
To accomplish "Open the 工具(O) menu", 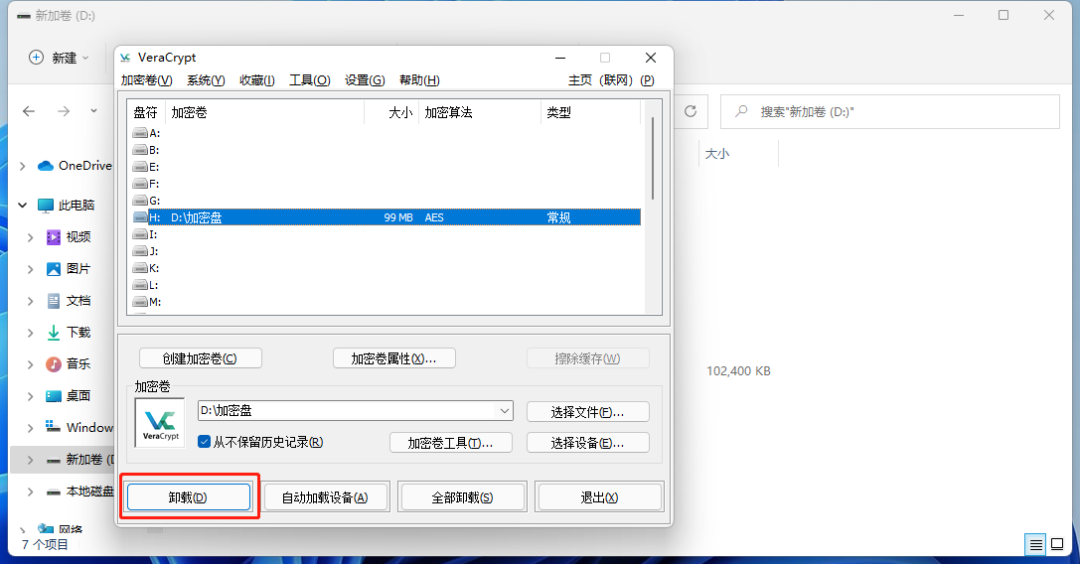I will (309, 81).
